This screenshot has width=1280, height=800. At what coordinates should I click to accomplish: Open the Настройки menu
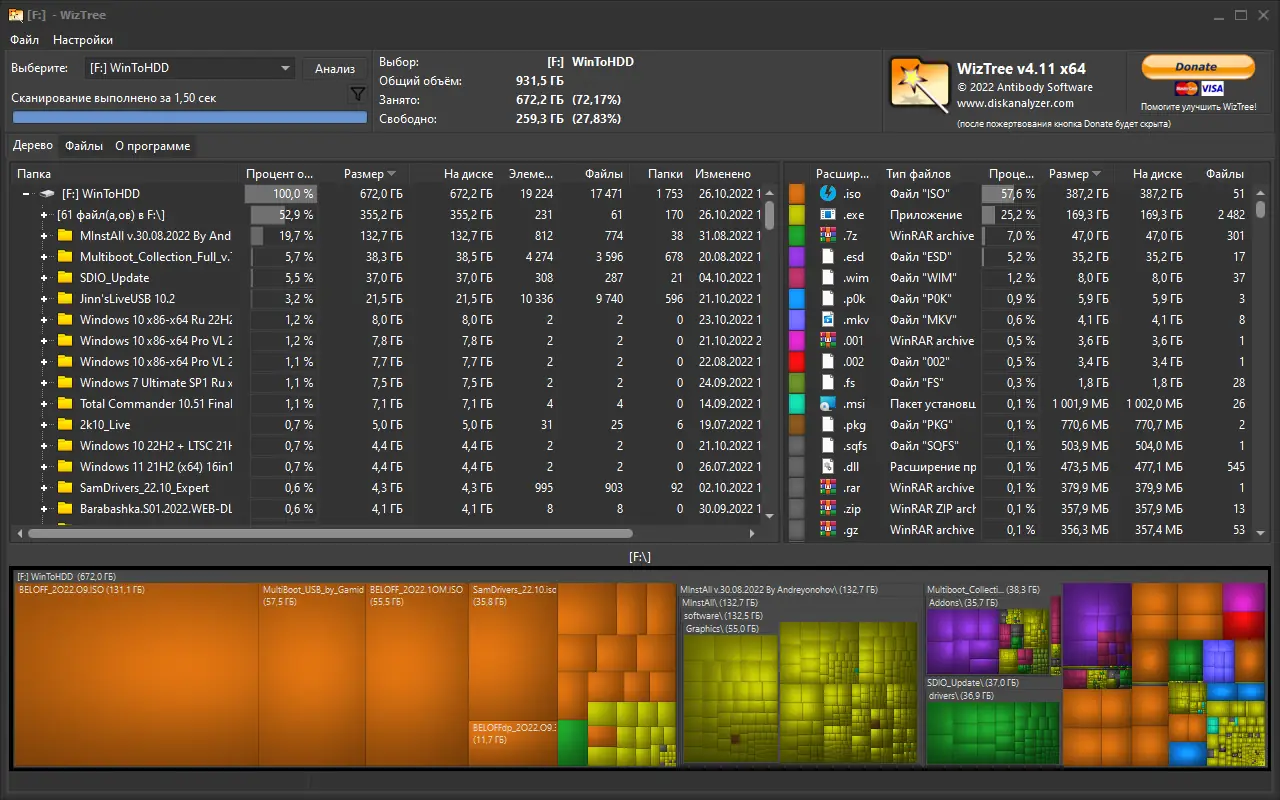(x=83, y=40)
